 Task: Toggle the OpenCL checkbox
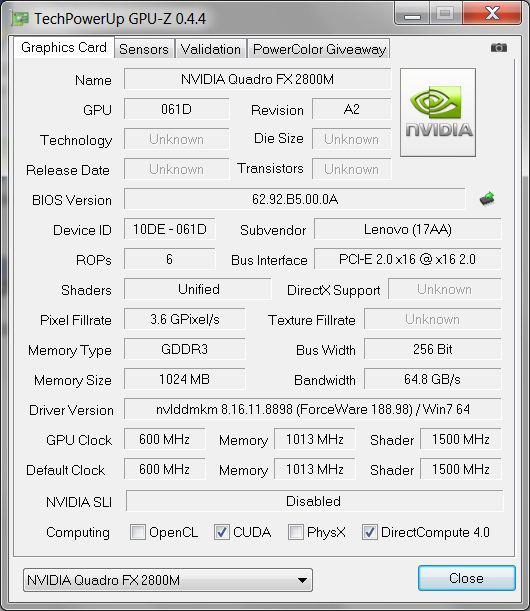pyautogui.click(x=138, y=532)
